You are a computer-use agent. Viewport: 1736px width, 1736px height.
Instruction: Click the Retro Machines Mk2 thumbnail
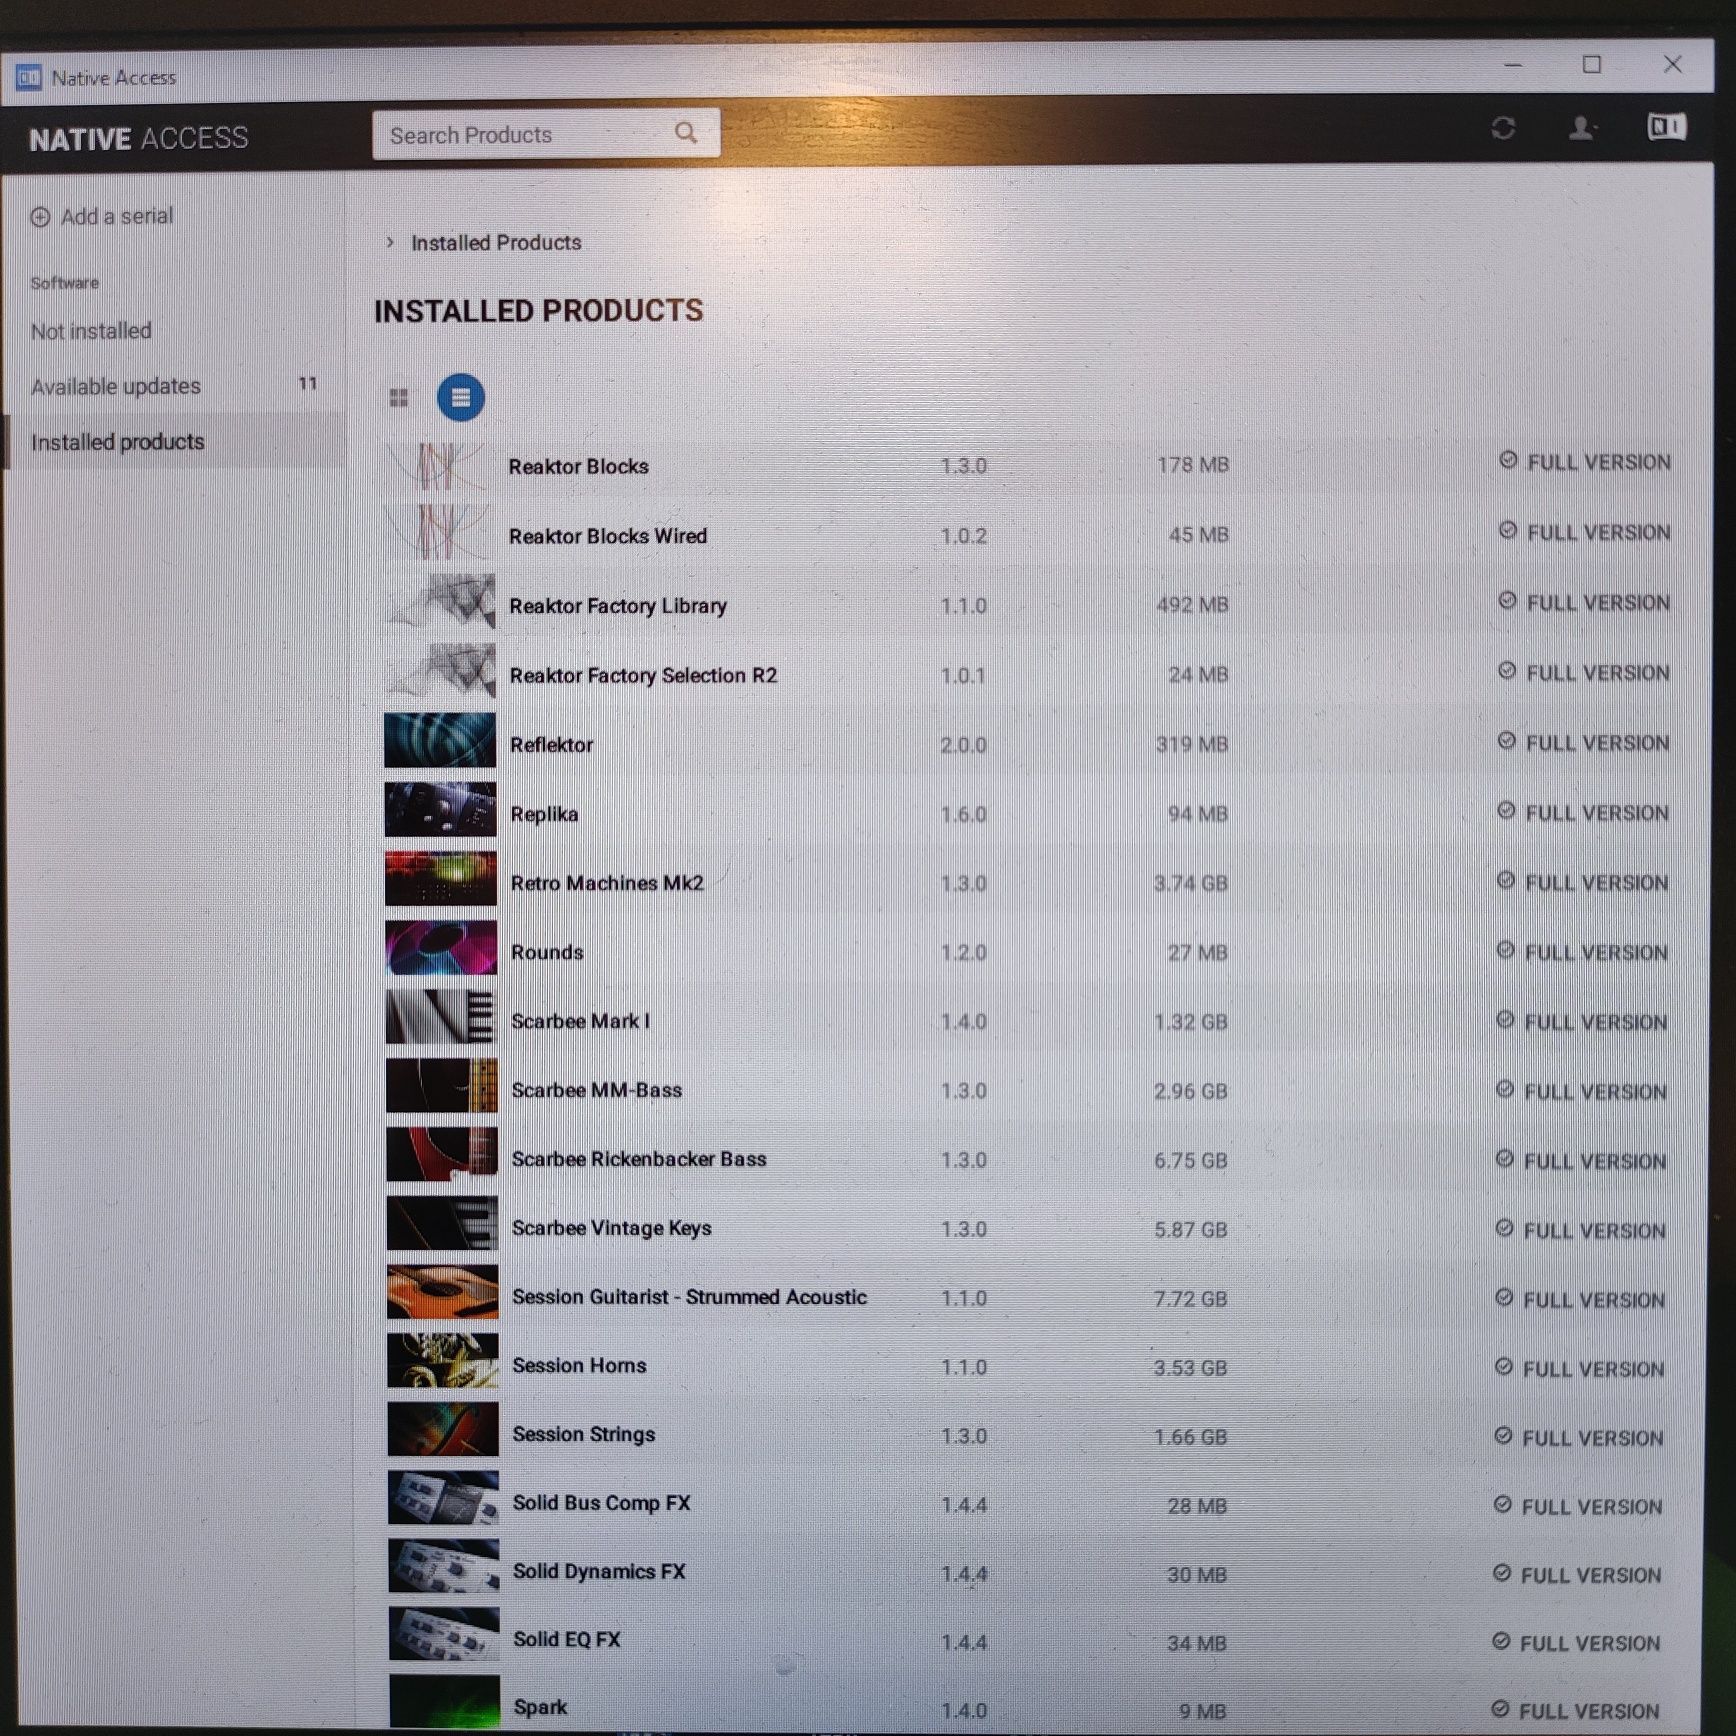coord(441,878)
